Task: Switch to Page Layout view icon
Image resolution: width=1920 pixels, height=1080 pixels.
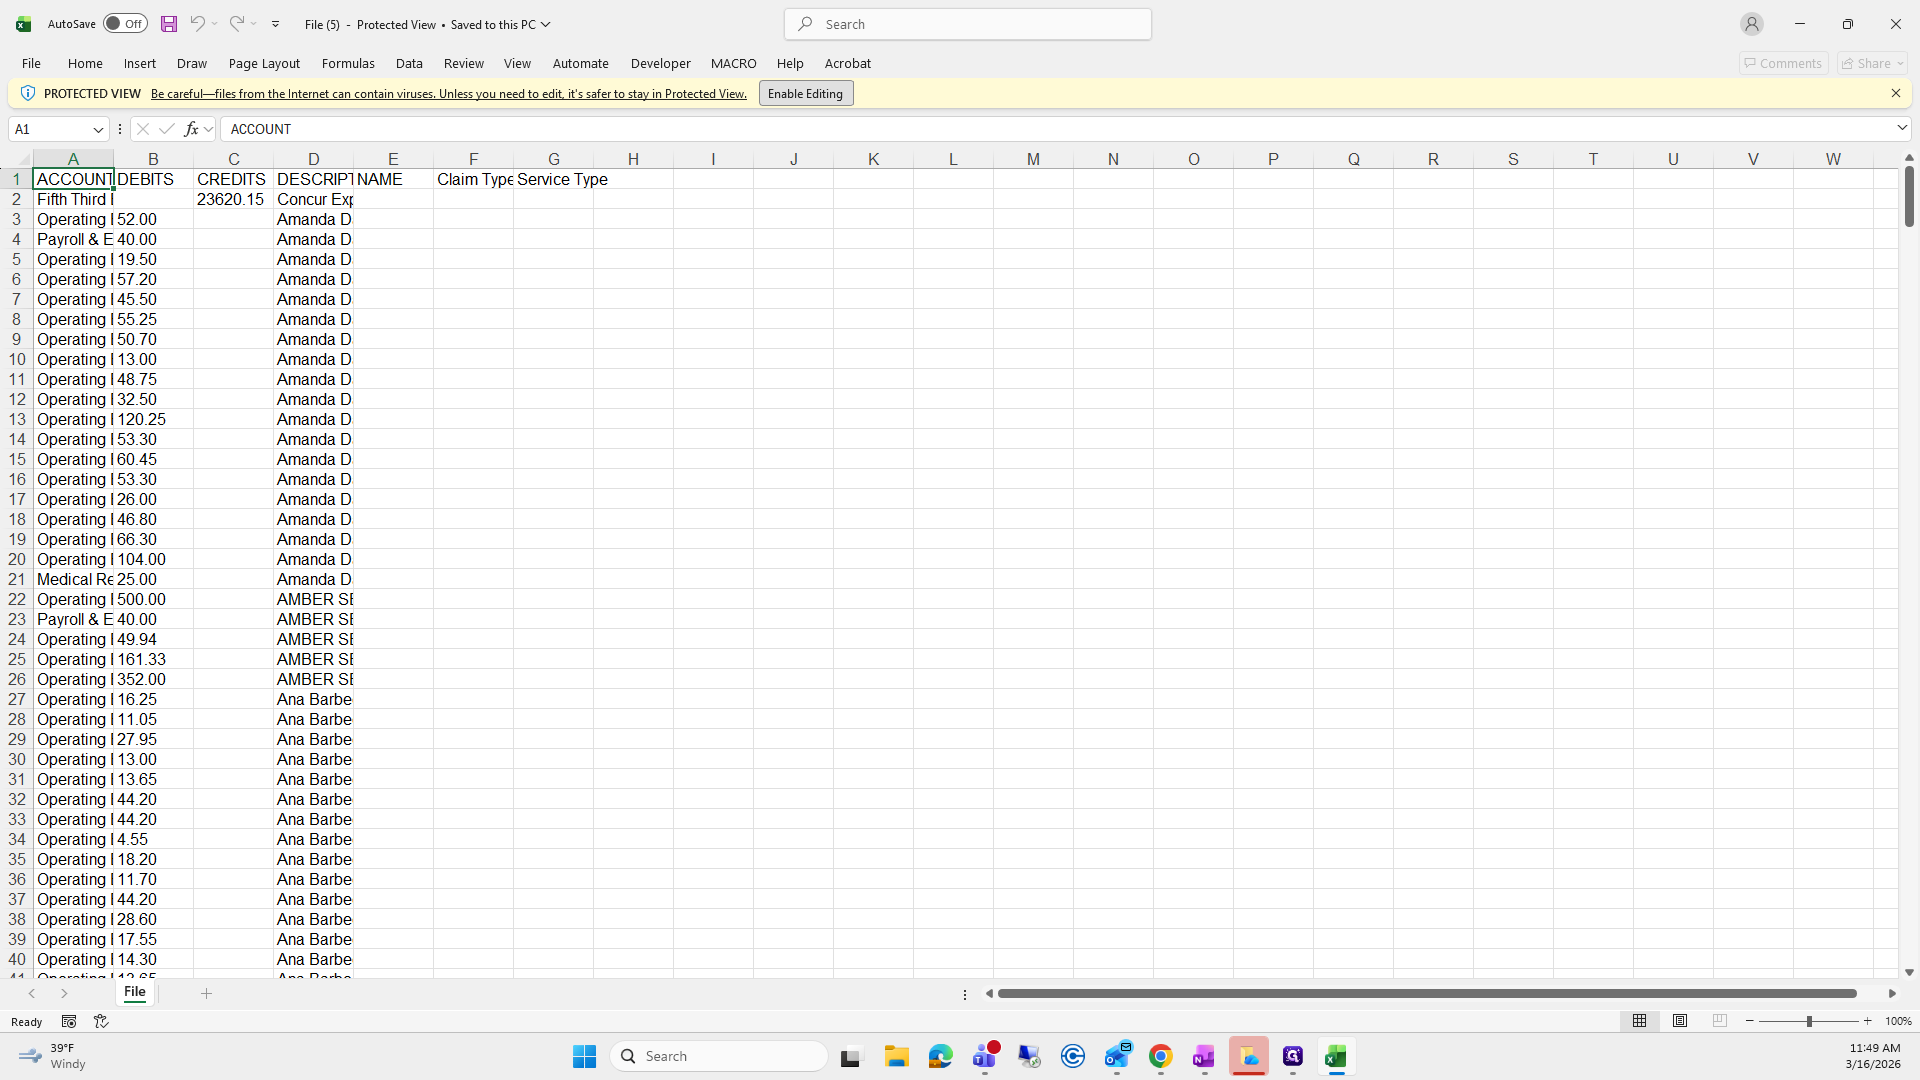Action: 1680,1021
